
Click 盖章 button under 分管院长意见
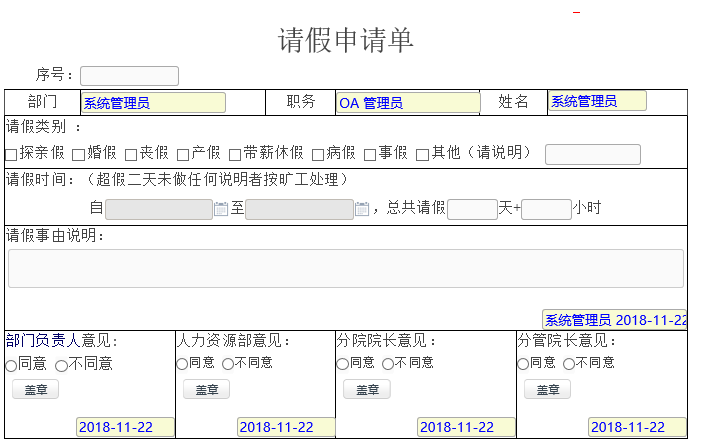pos(547,390)
